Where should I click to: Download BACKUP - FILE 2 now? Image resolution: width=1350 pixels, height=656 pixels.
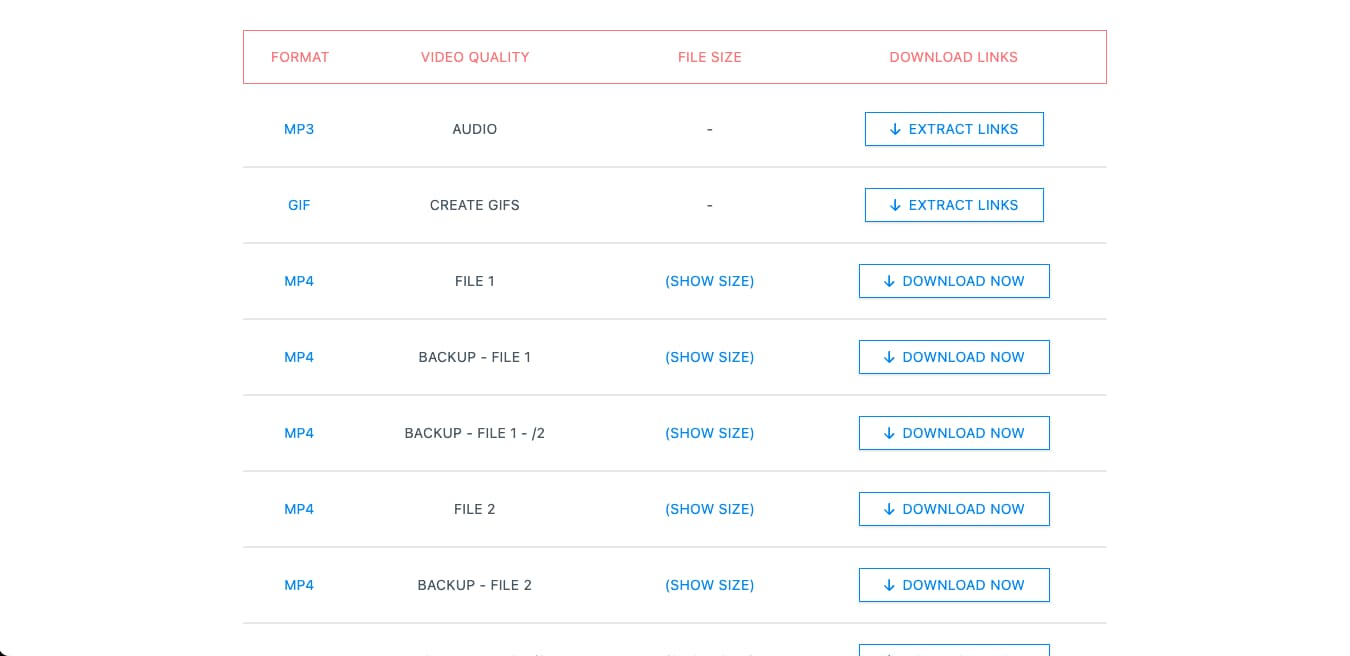coord(954,585)
